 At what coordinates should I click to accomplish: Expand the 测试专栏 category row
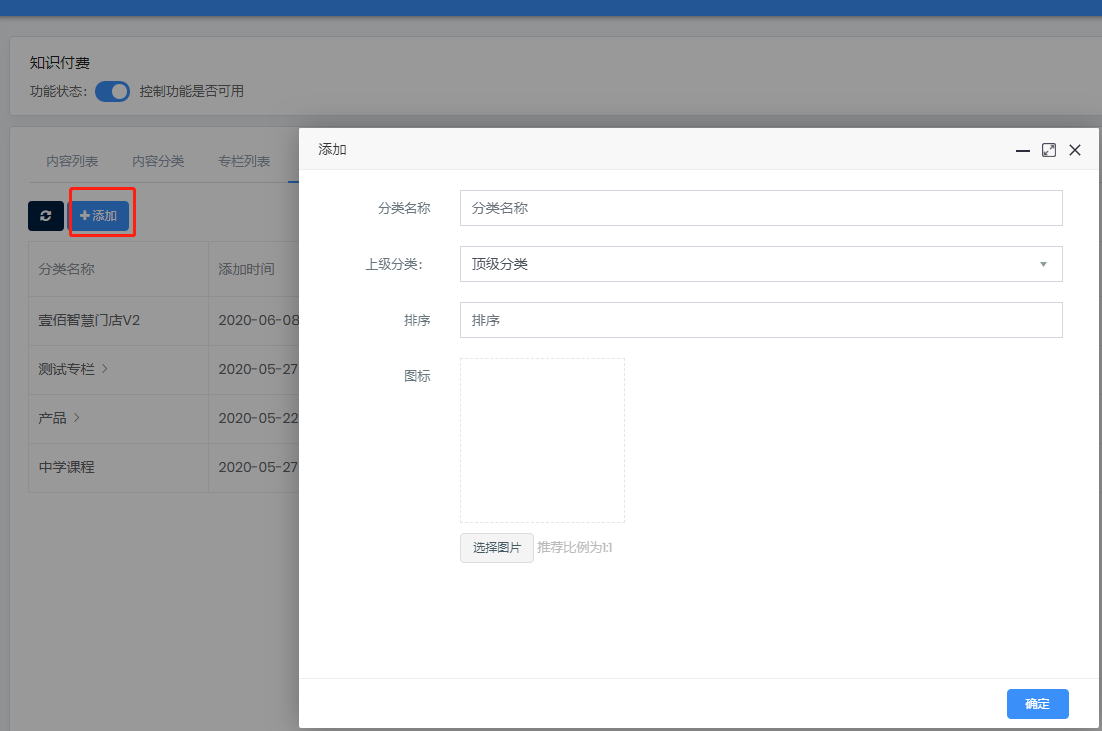click(105, 369)
